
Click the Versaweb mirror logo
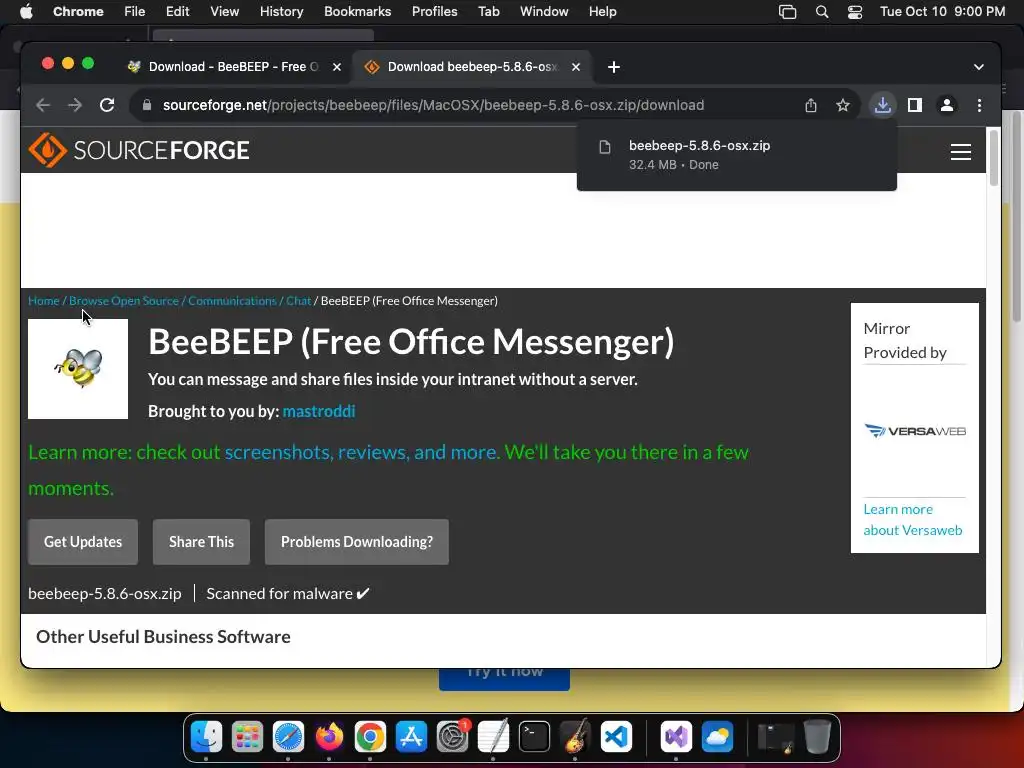click(914, 431)
